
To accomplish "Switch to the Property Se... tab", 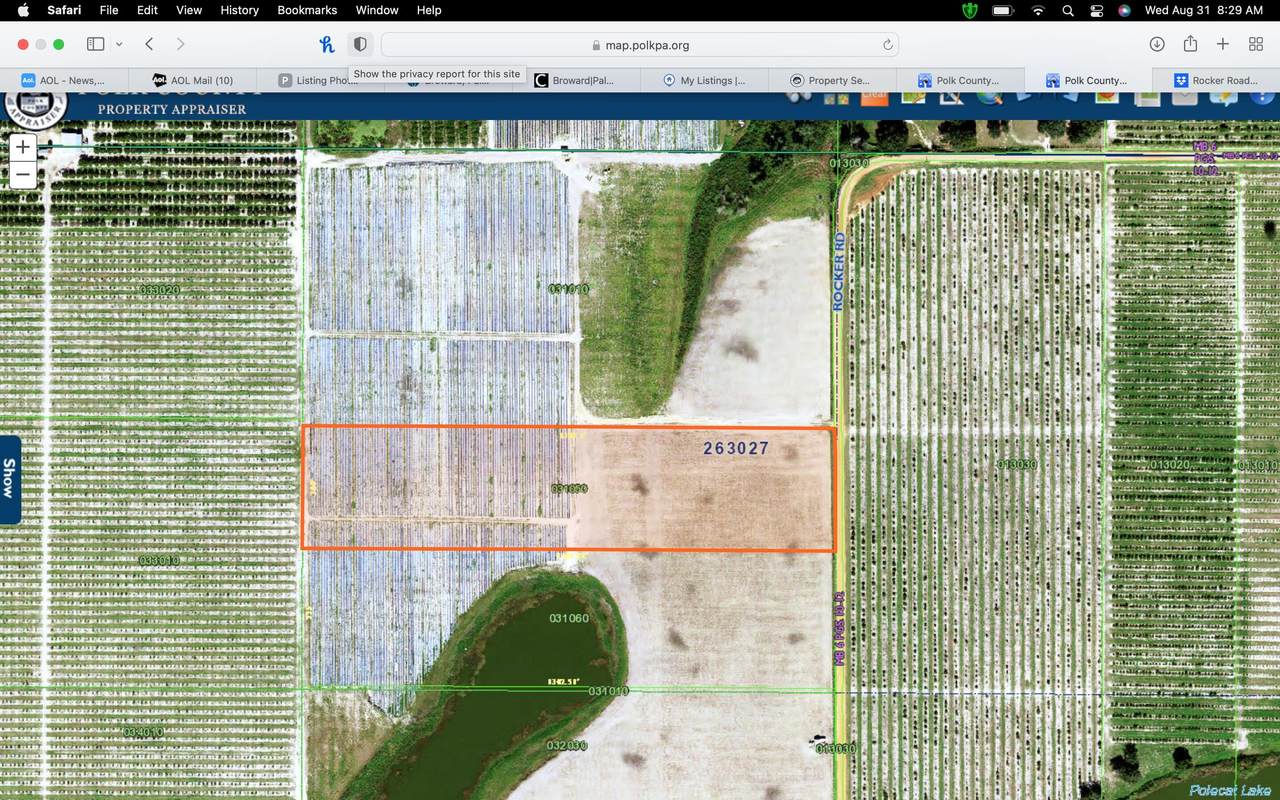I will tap(832, 80).
